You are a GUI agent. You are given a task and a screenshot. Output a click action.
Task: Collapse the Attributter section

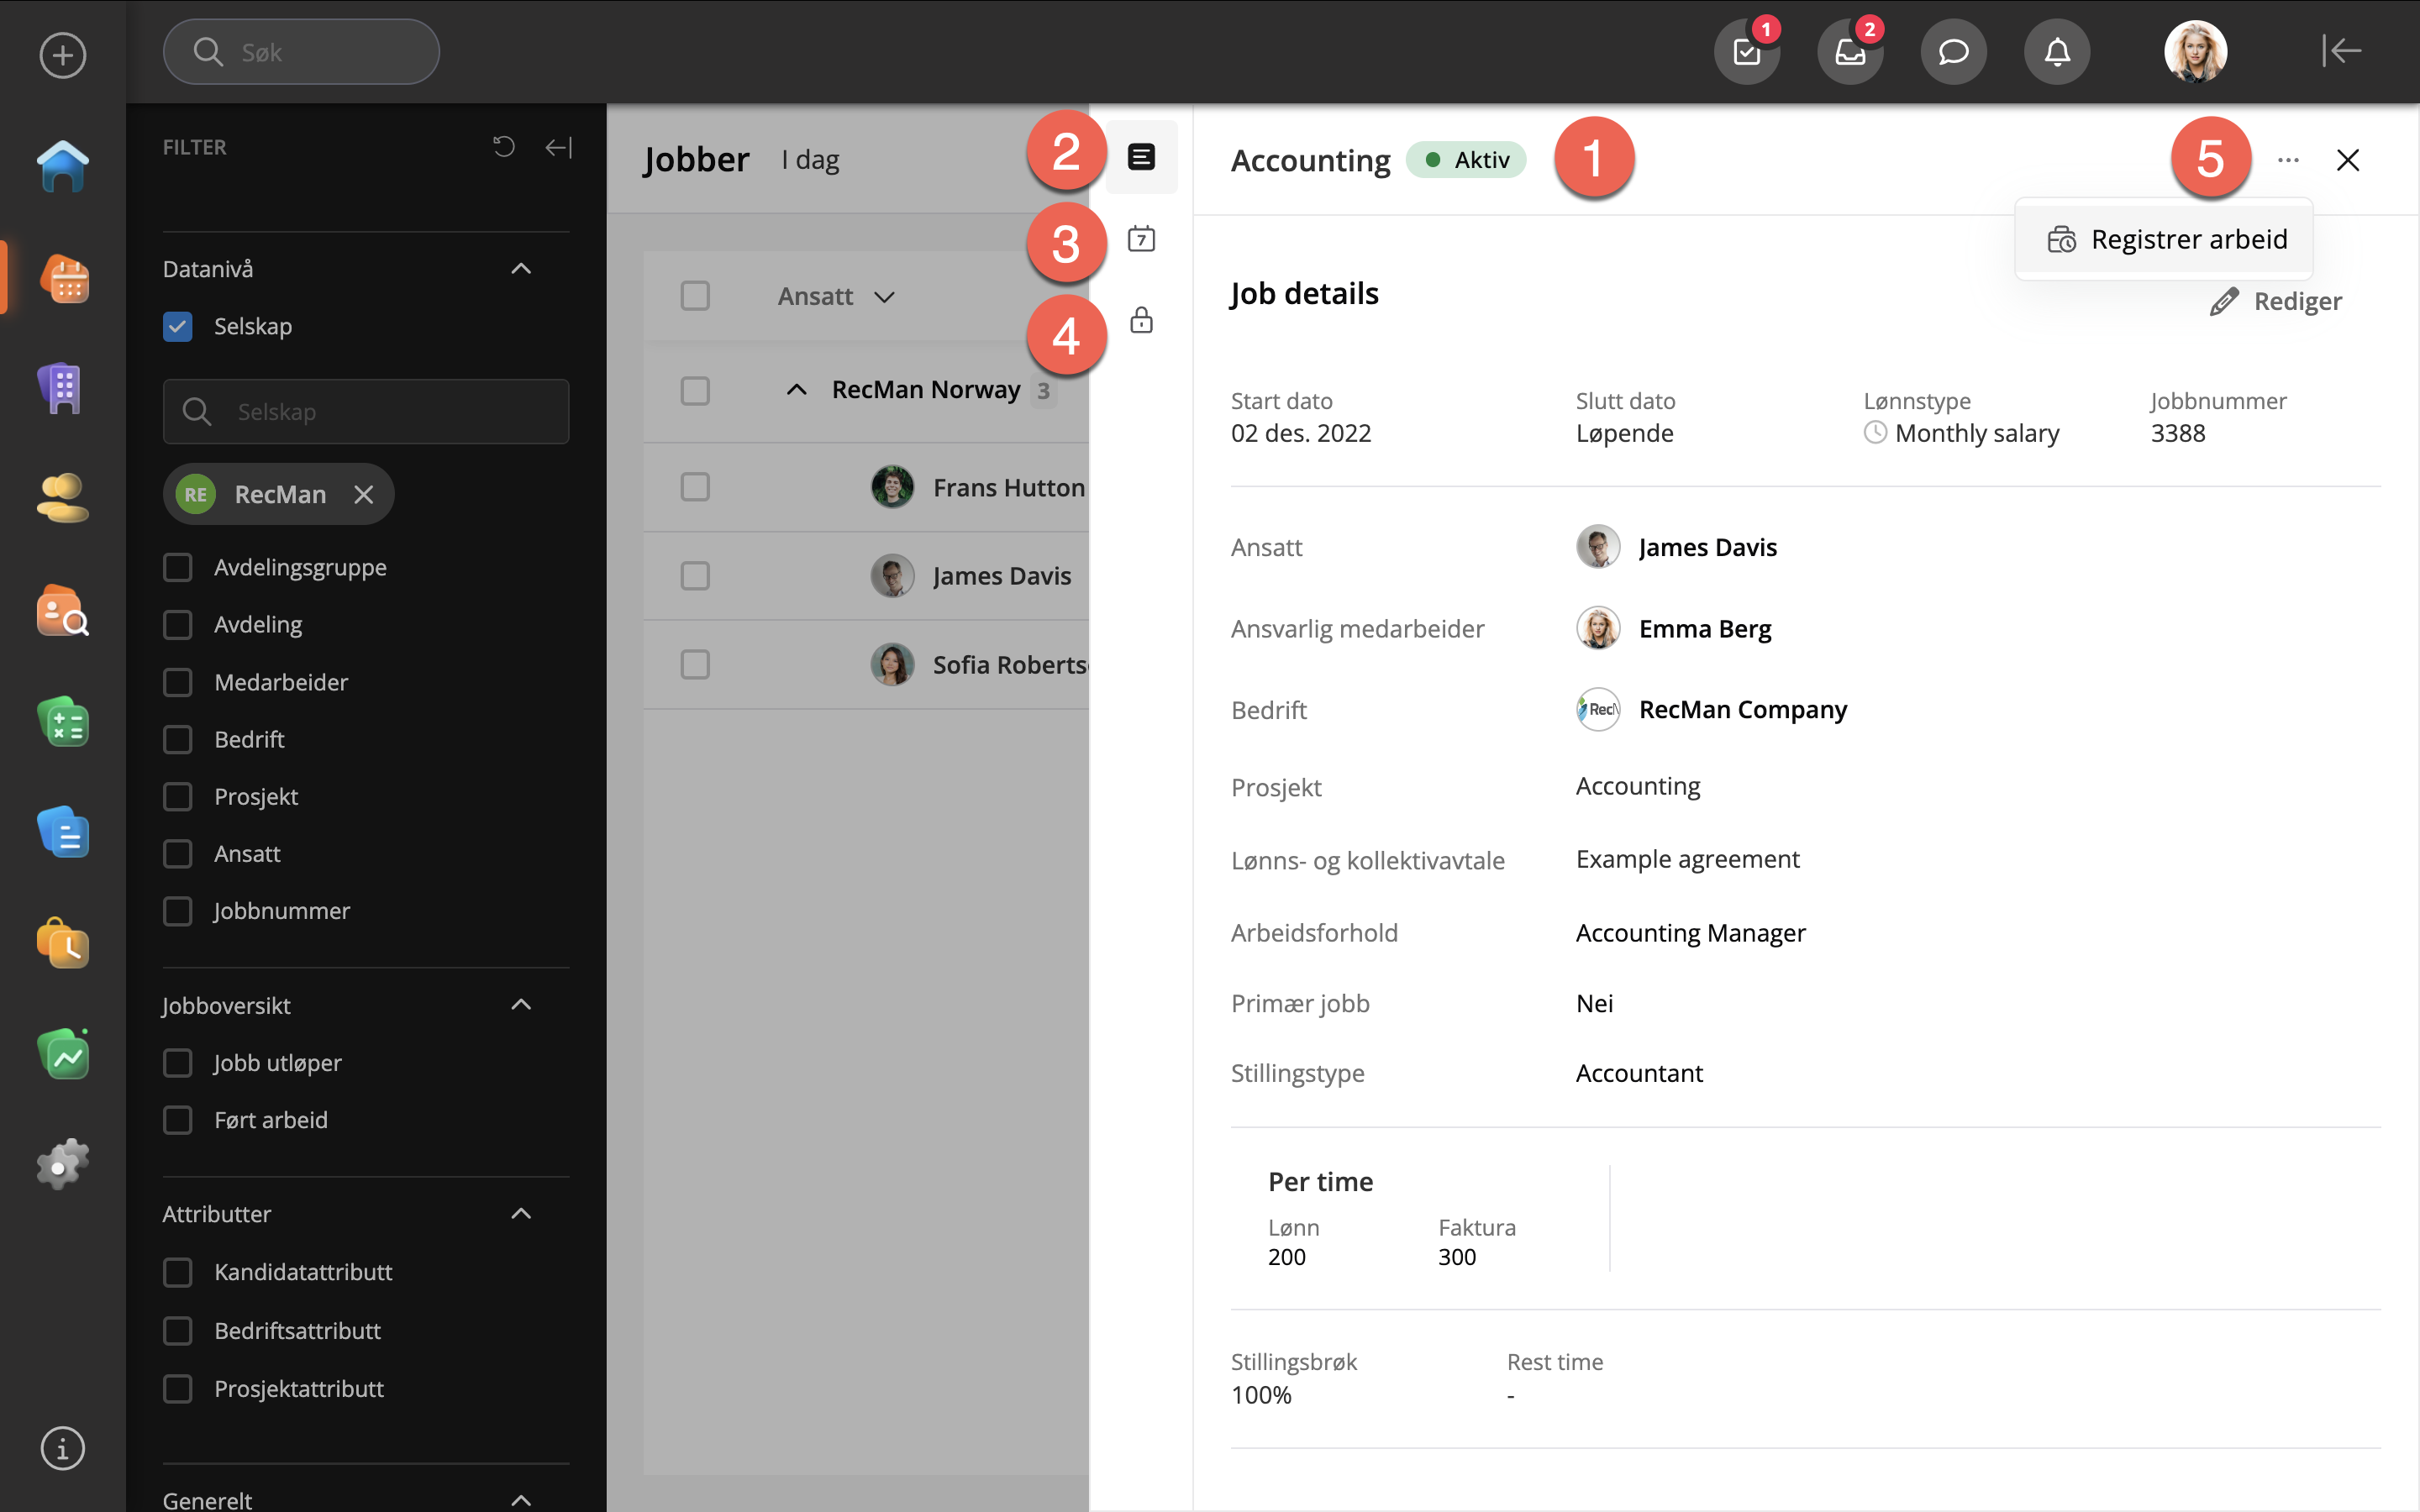click(521, 1213)
